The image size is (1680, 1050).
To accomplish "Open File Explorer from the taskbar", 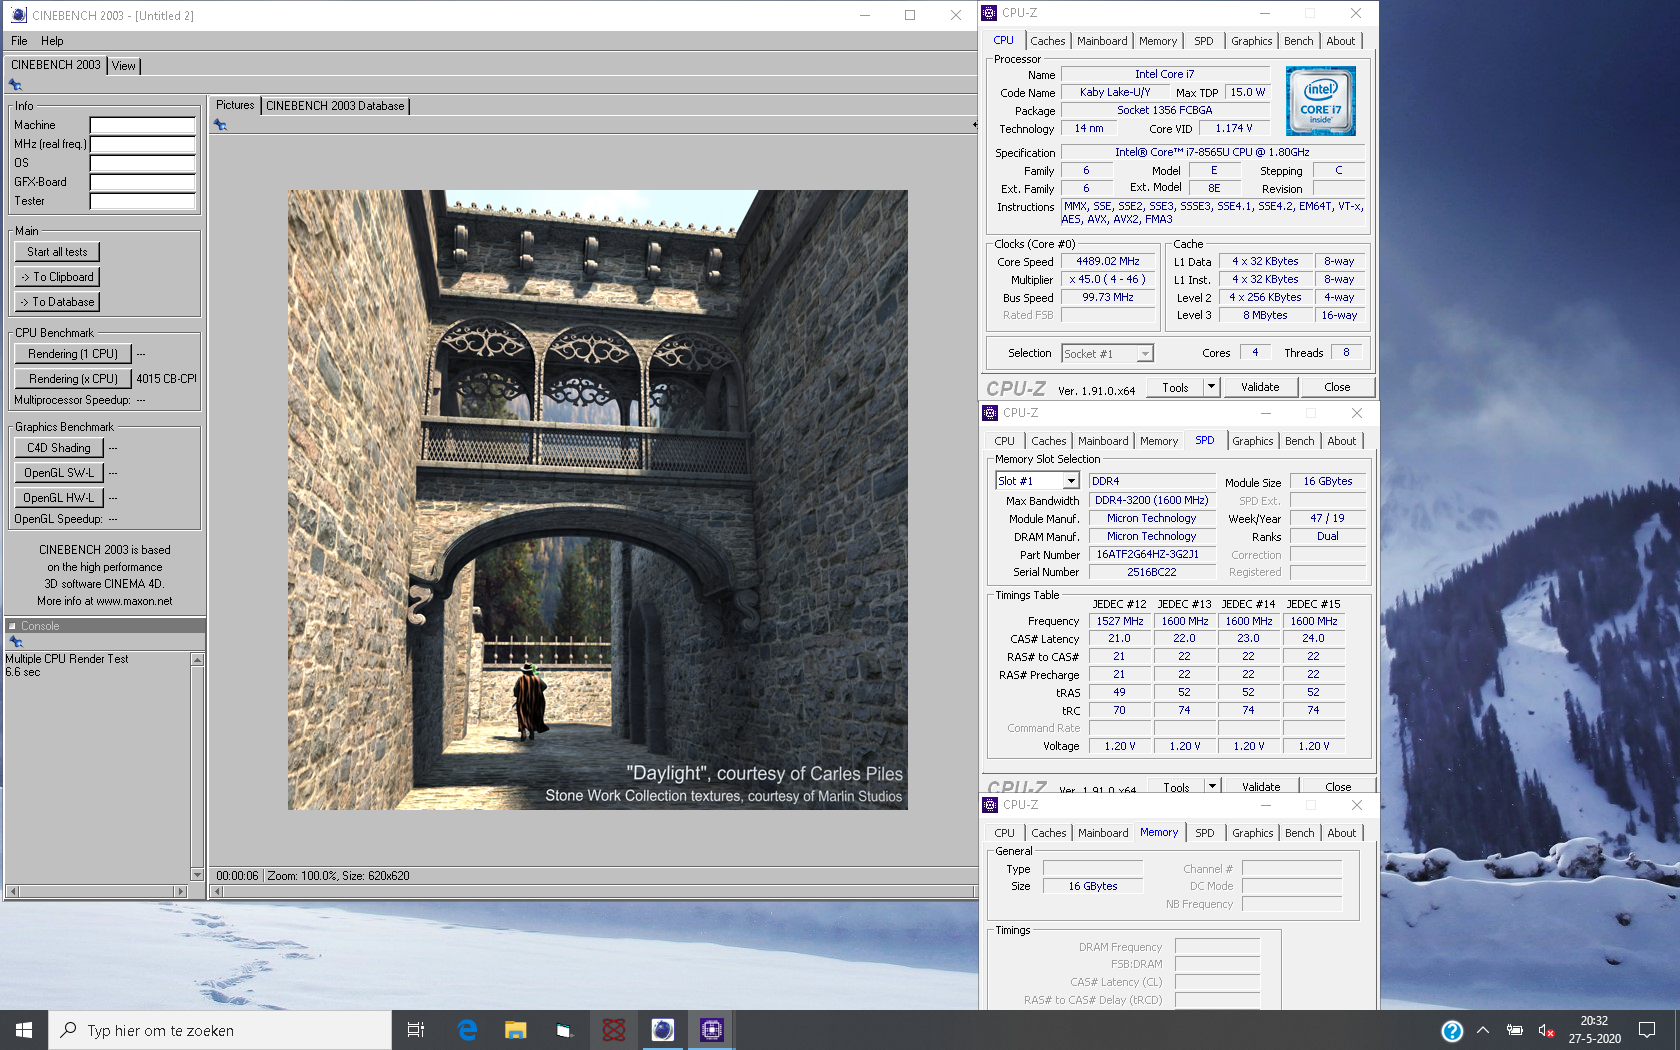I will [515, 1030].
